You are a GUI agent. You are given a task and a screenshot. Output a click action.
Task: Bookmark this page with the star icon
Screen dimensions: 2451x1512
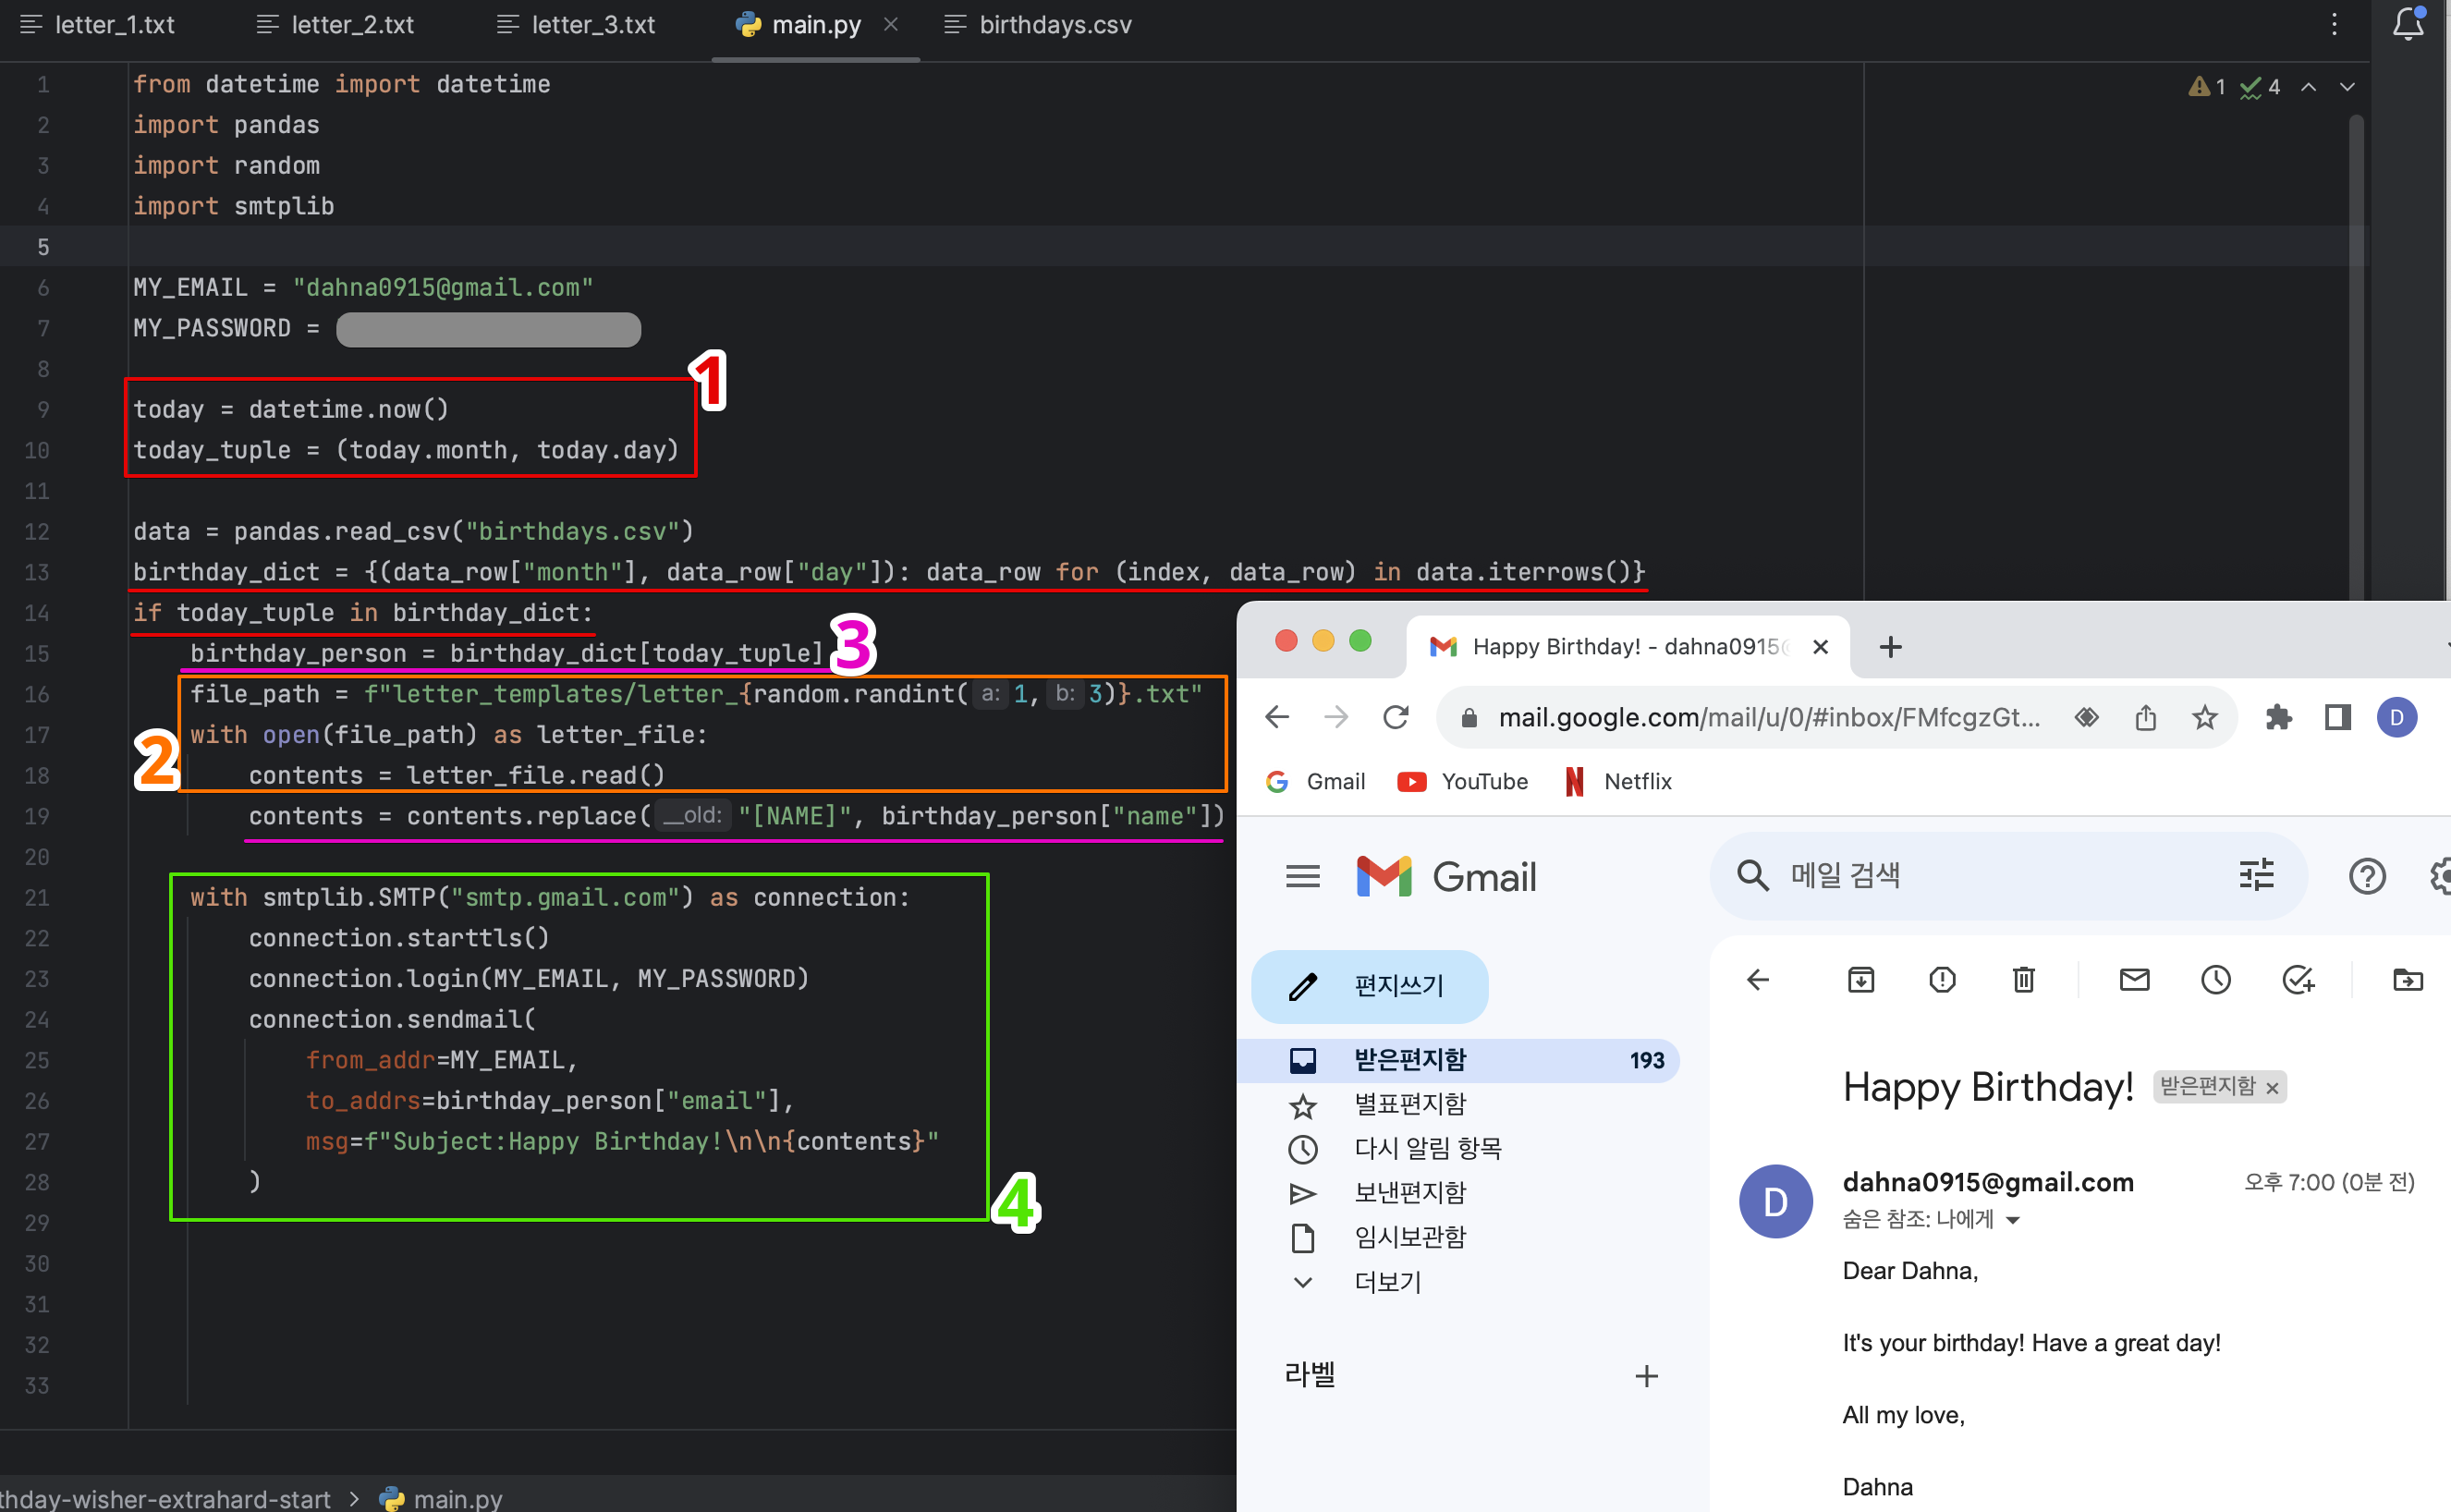[2204, 717]
